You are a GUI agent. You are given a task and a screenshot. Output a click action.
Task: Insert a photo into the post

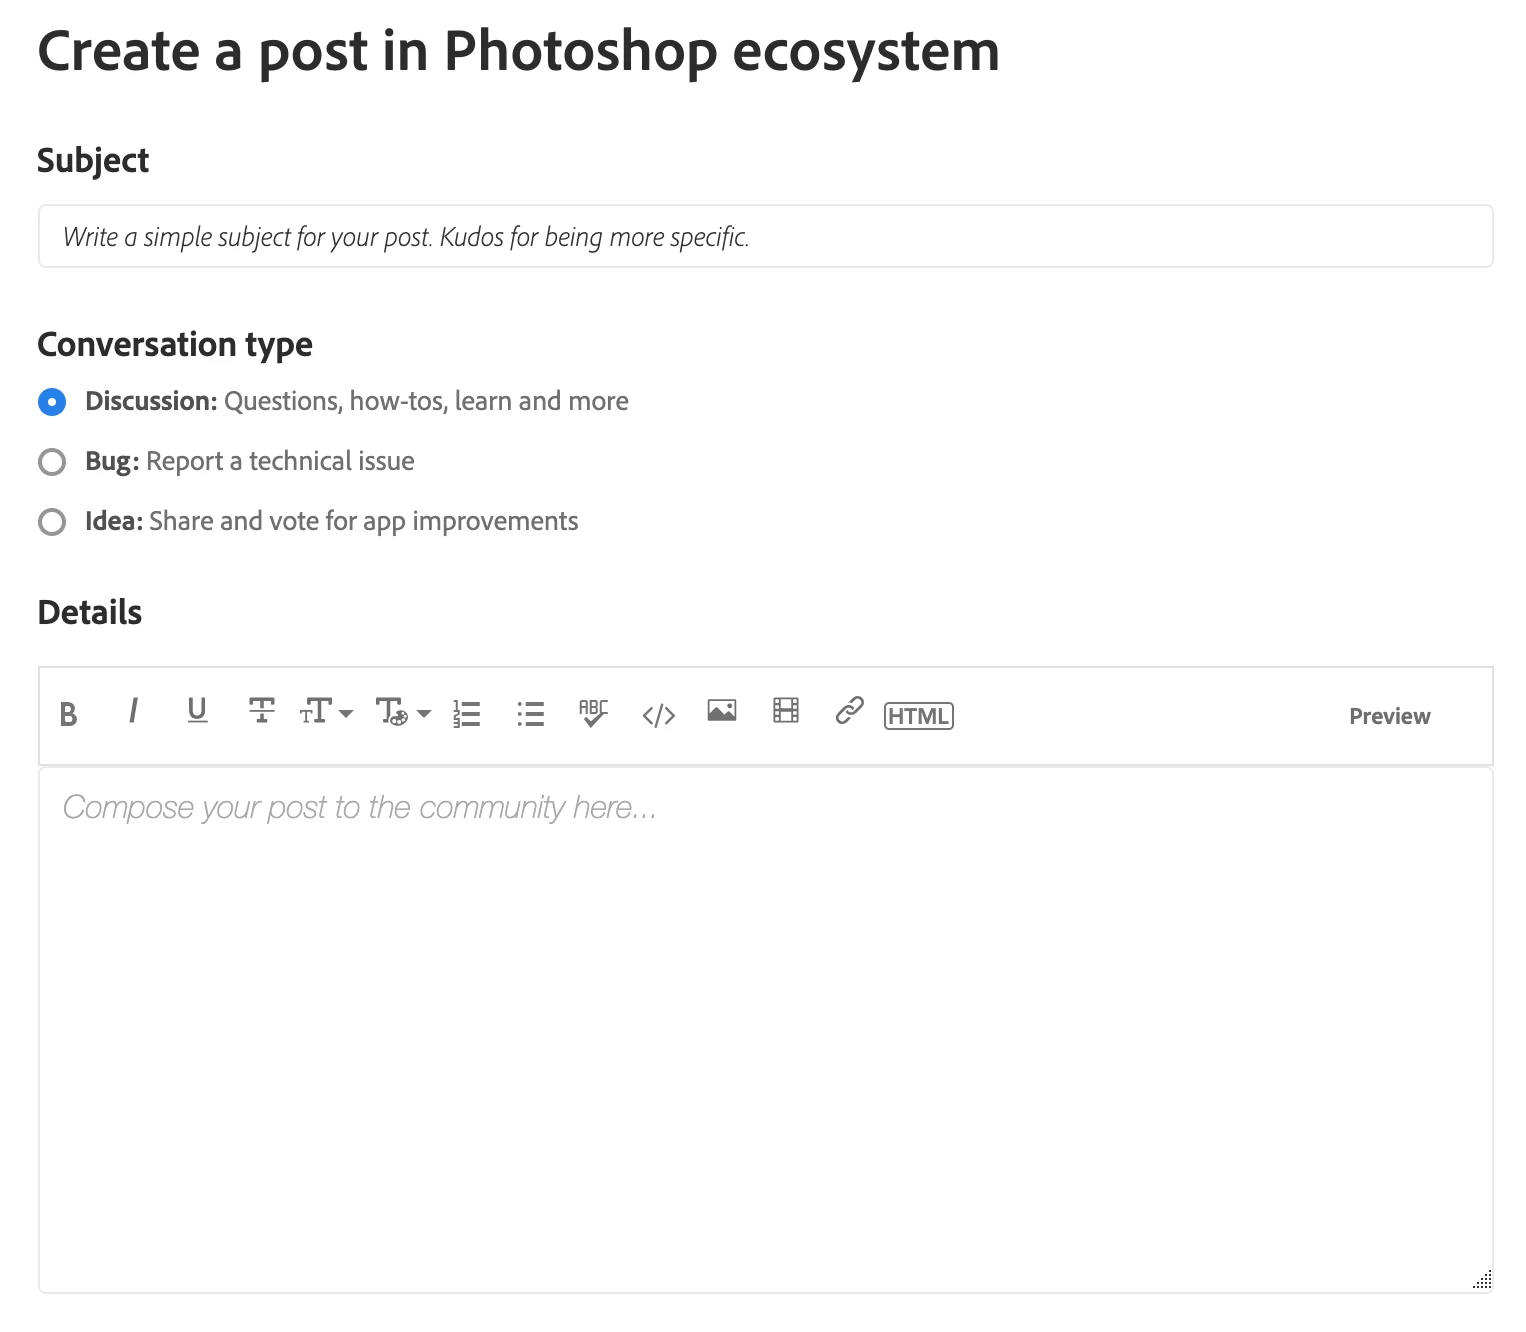(721, 711)
